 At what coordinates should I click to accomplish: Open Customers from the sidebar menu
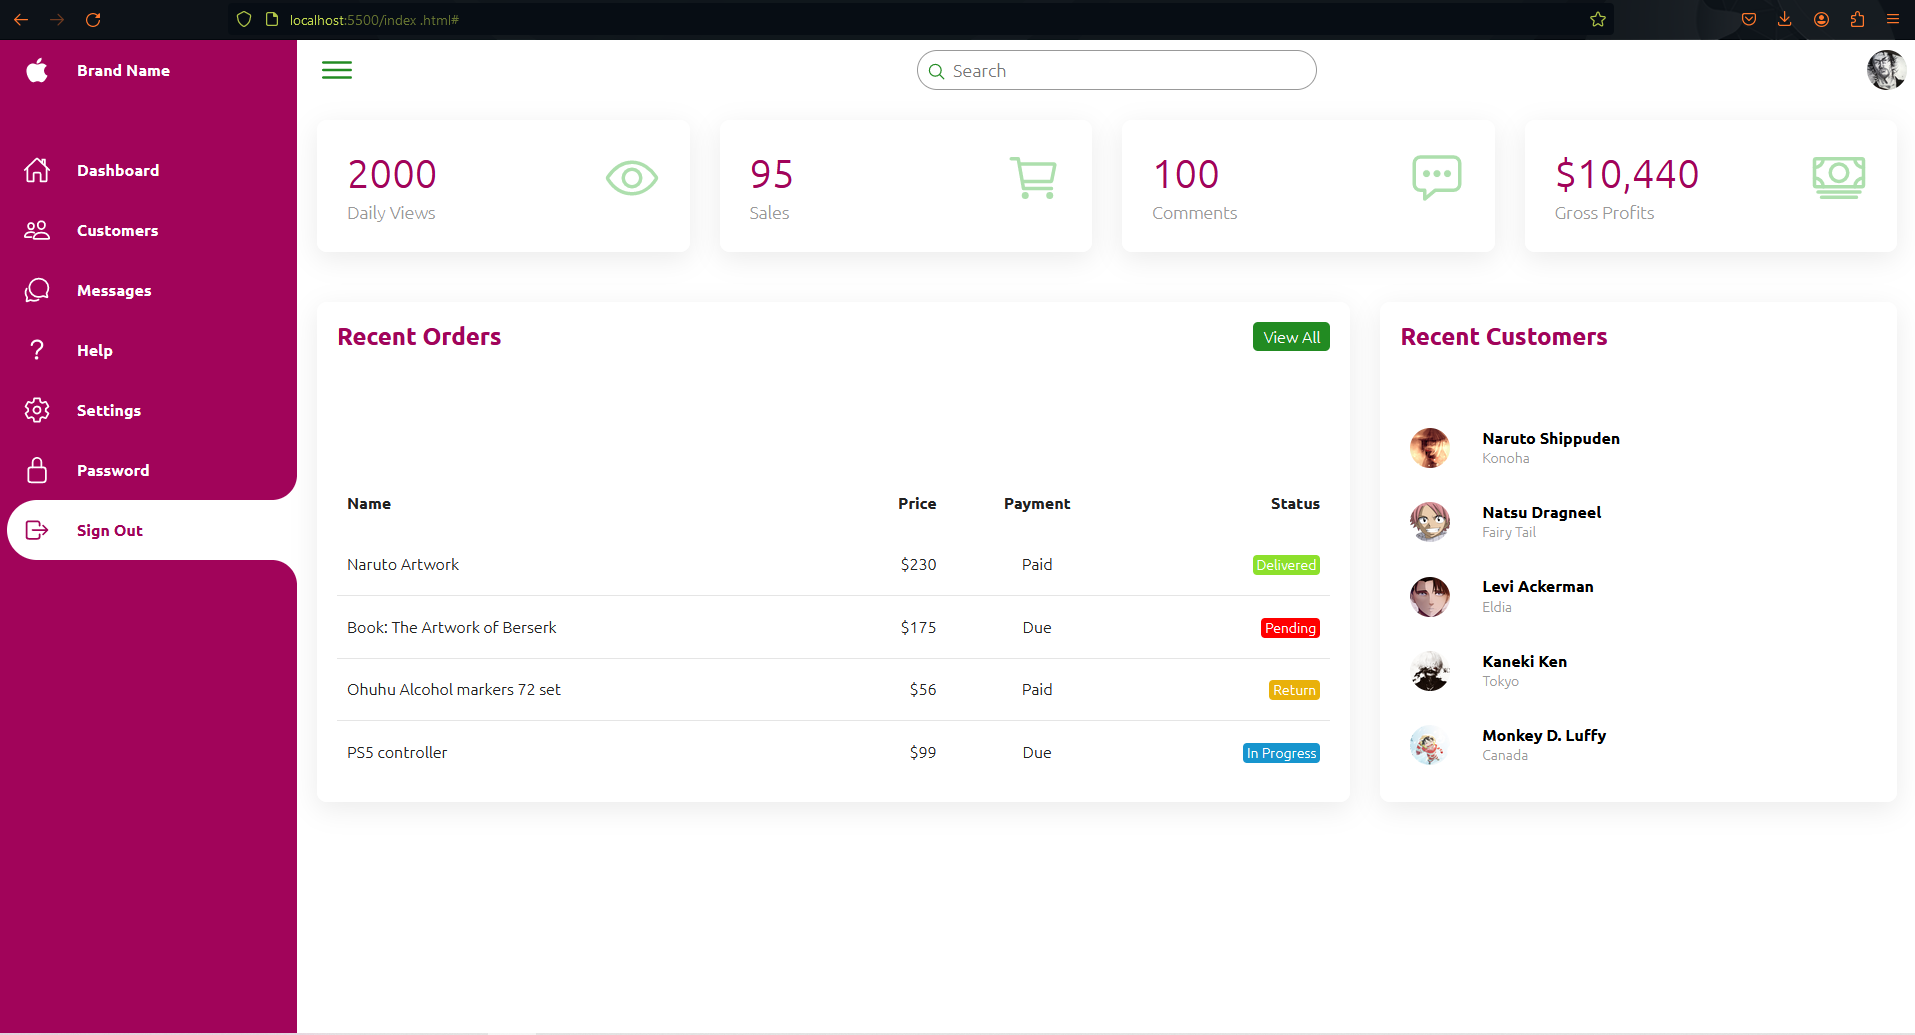click(117, 231)
